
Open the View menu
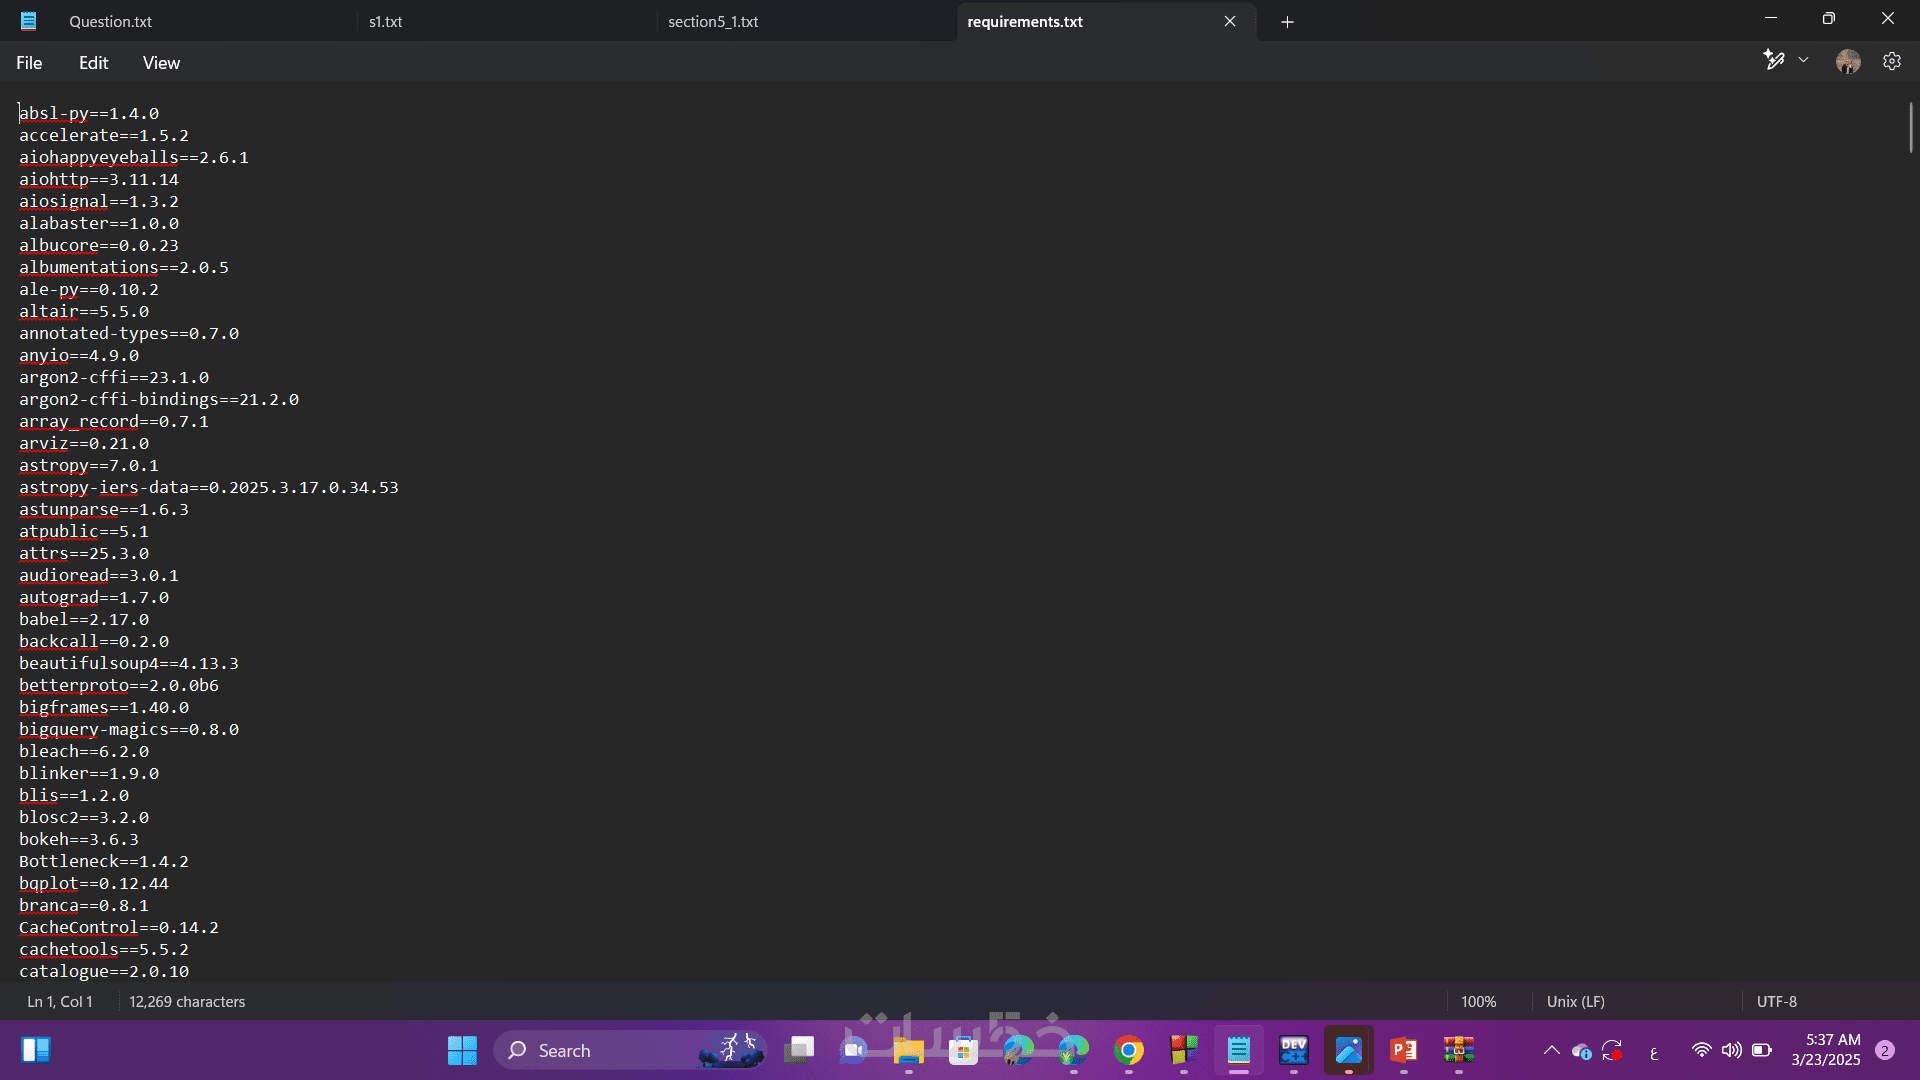coord(161,63)
